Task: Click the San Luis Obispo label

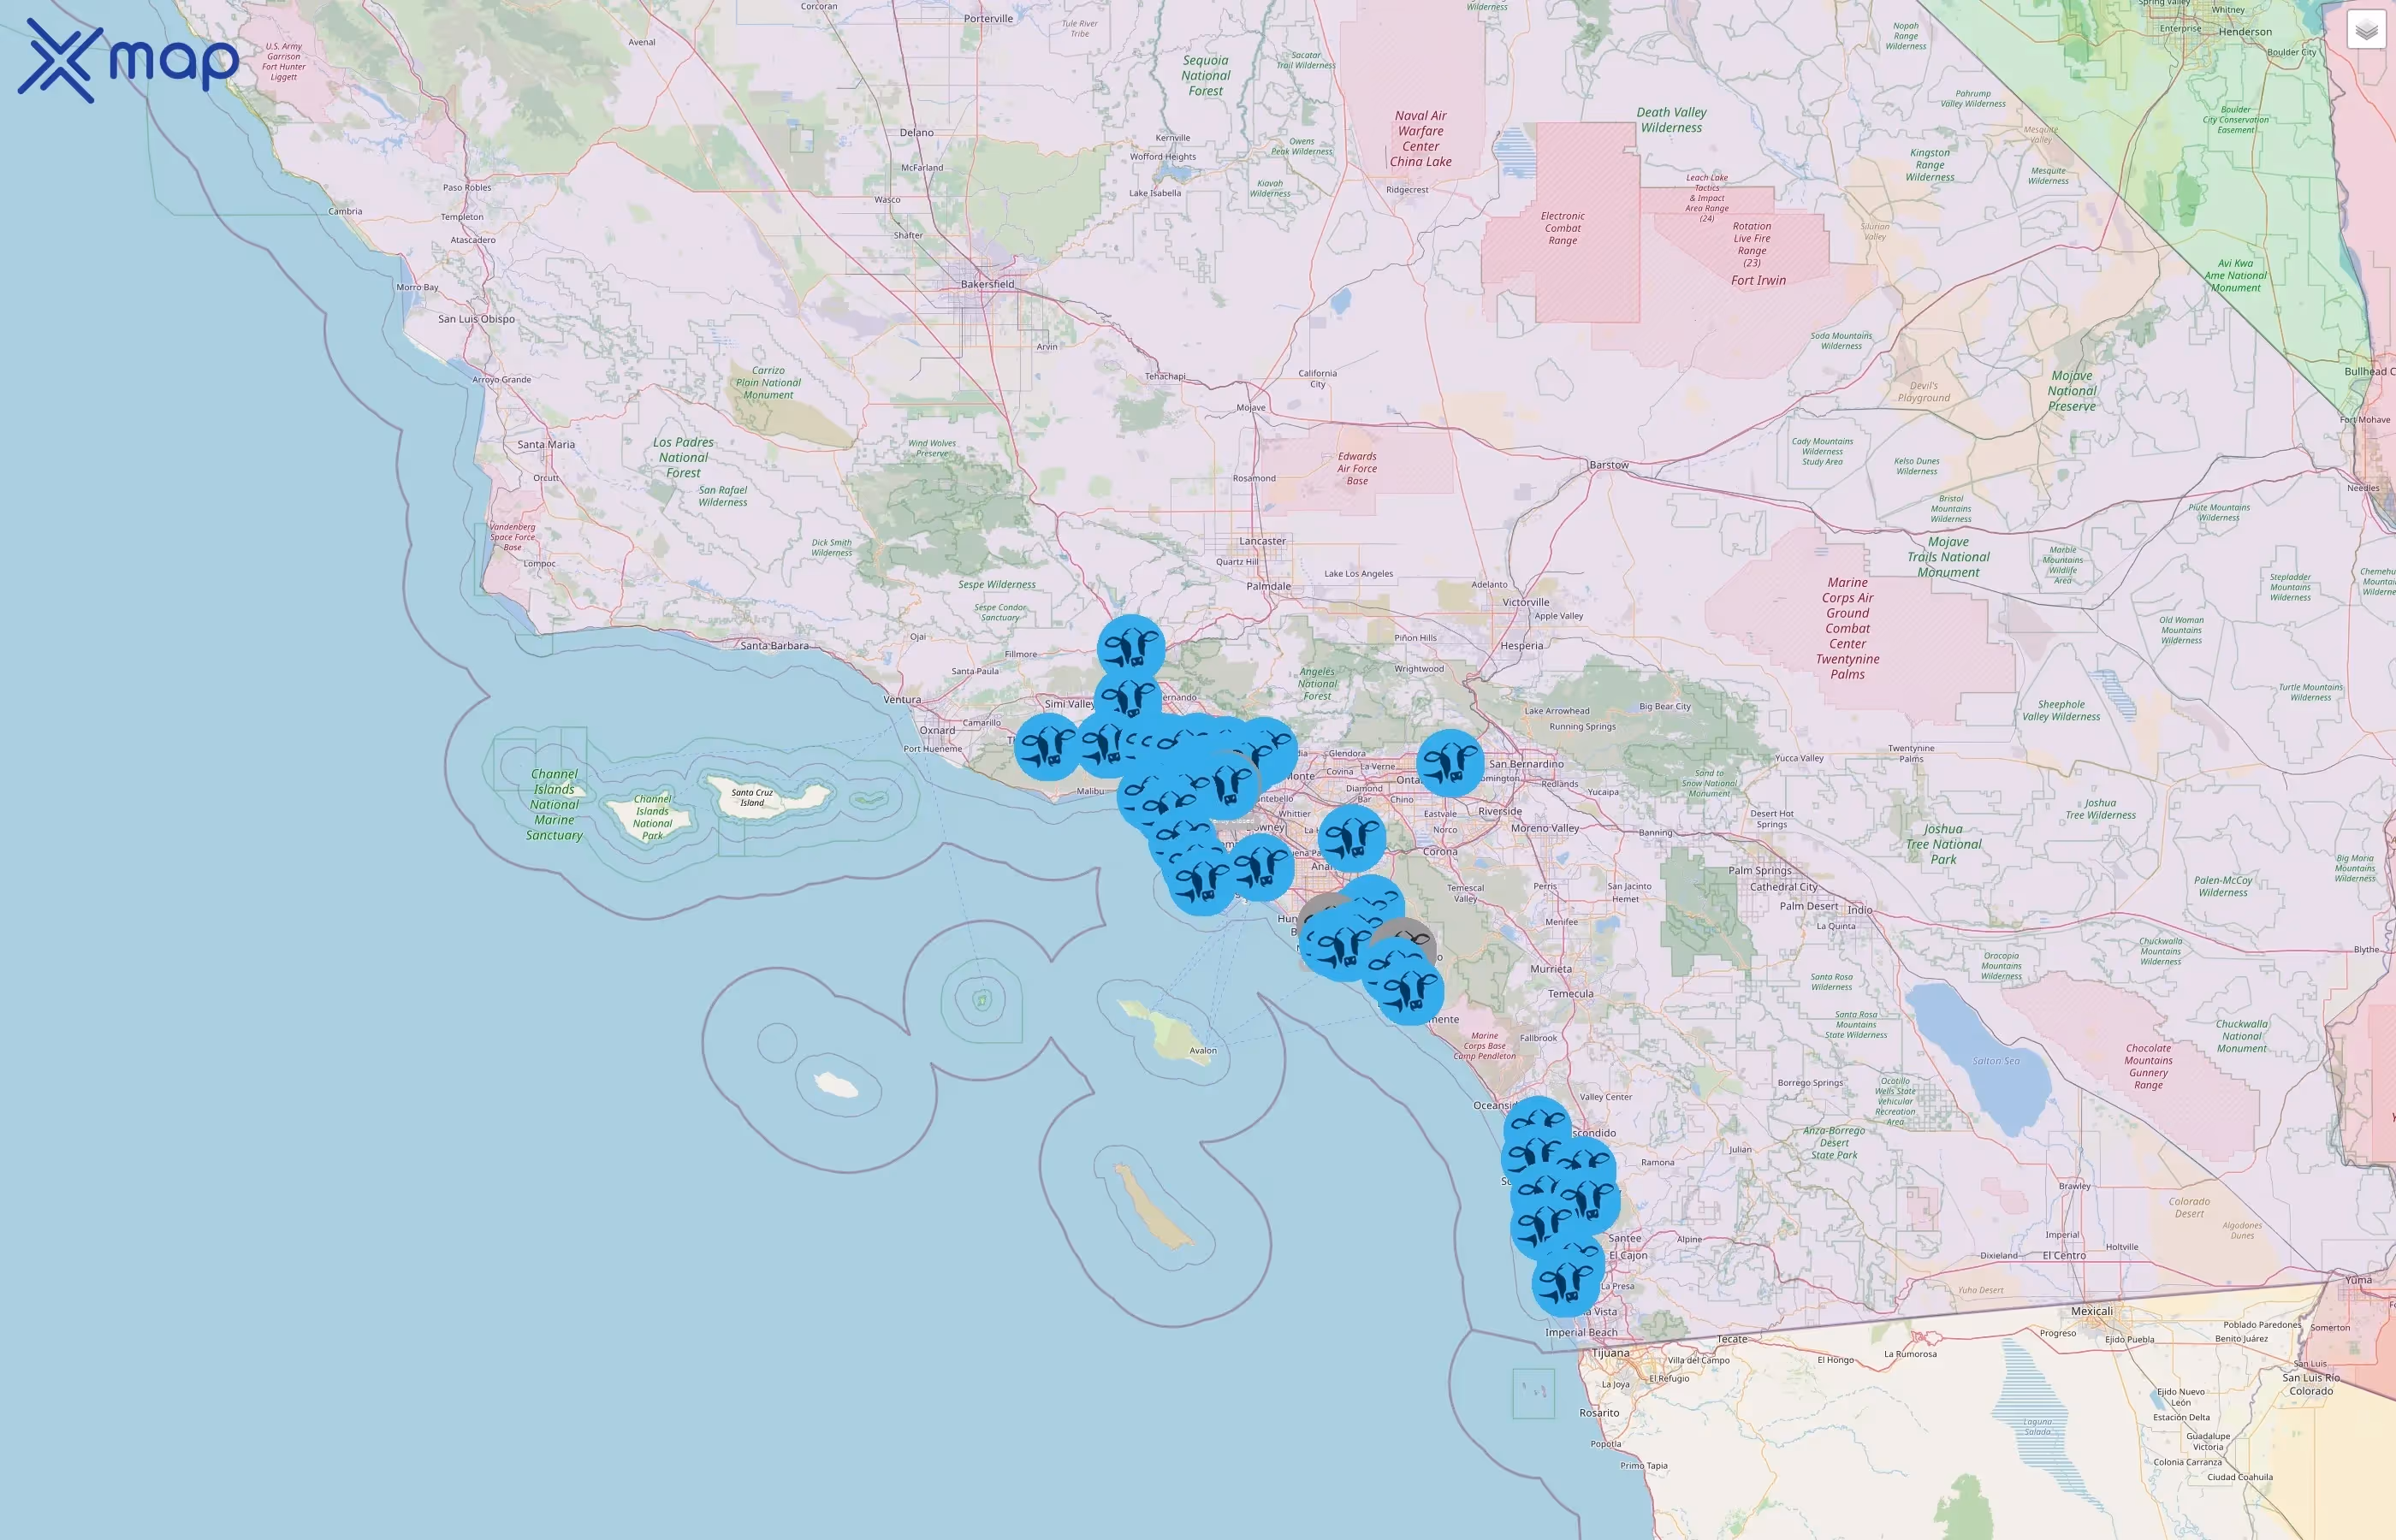Action: 476,319
